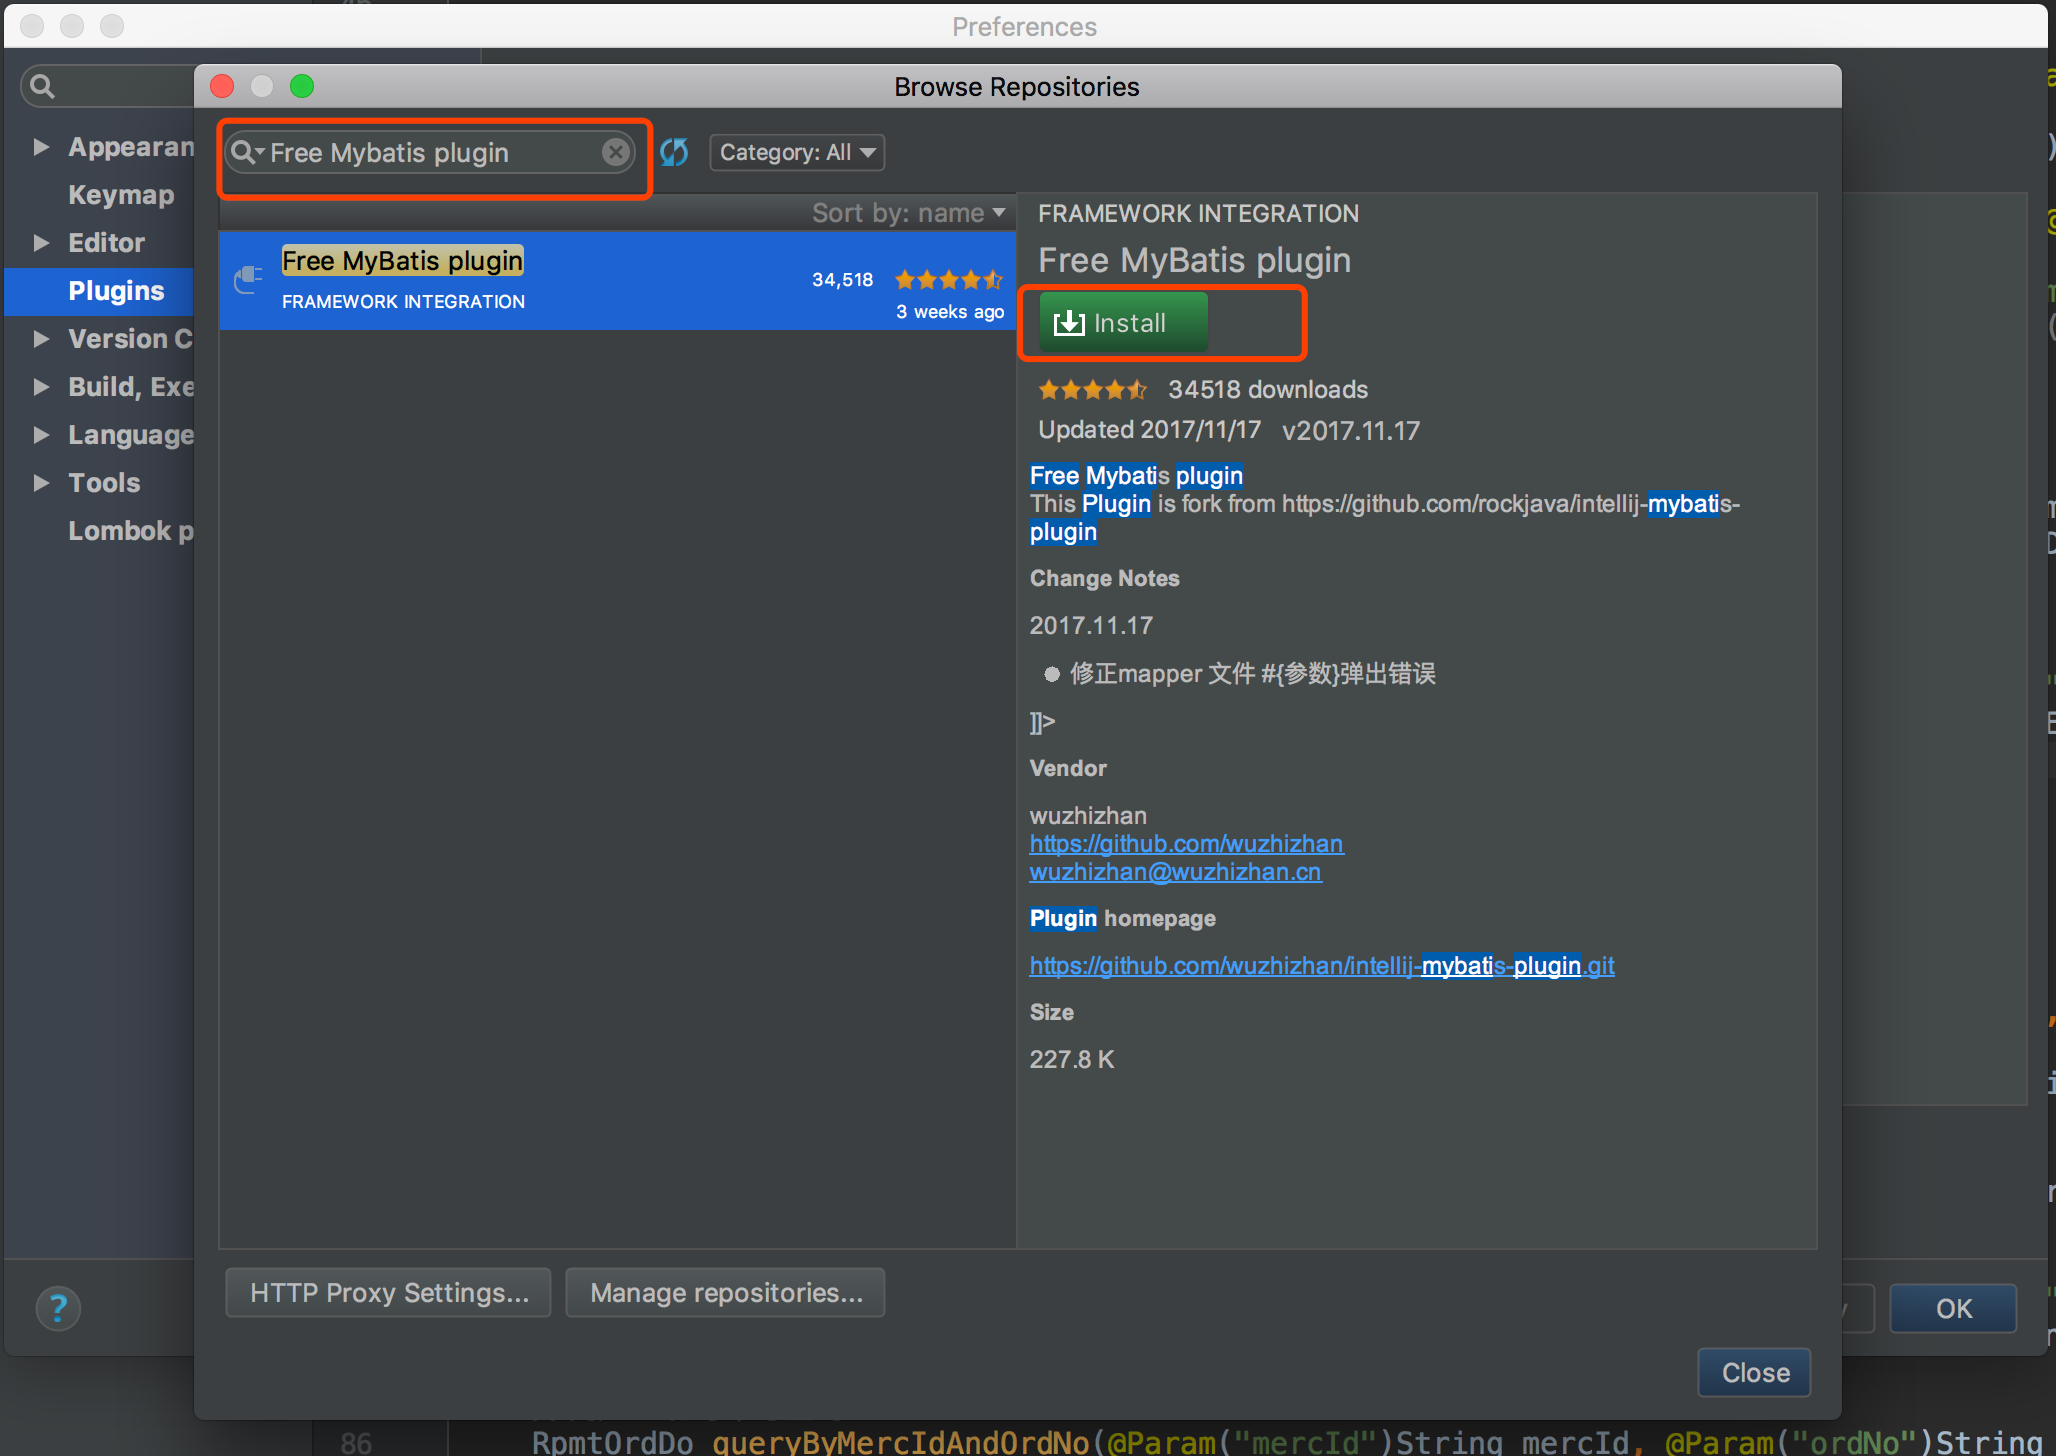
Task: Click the Free Mybatis plugin search input
Action: click(x=430, y=152)
